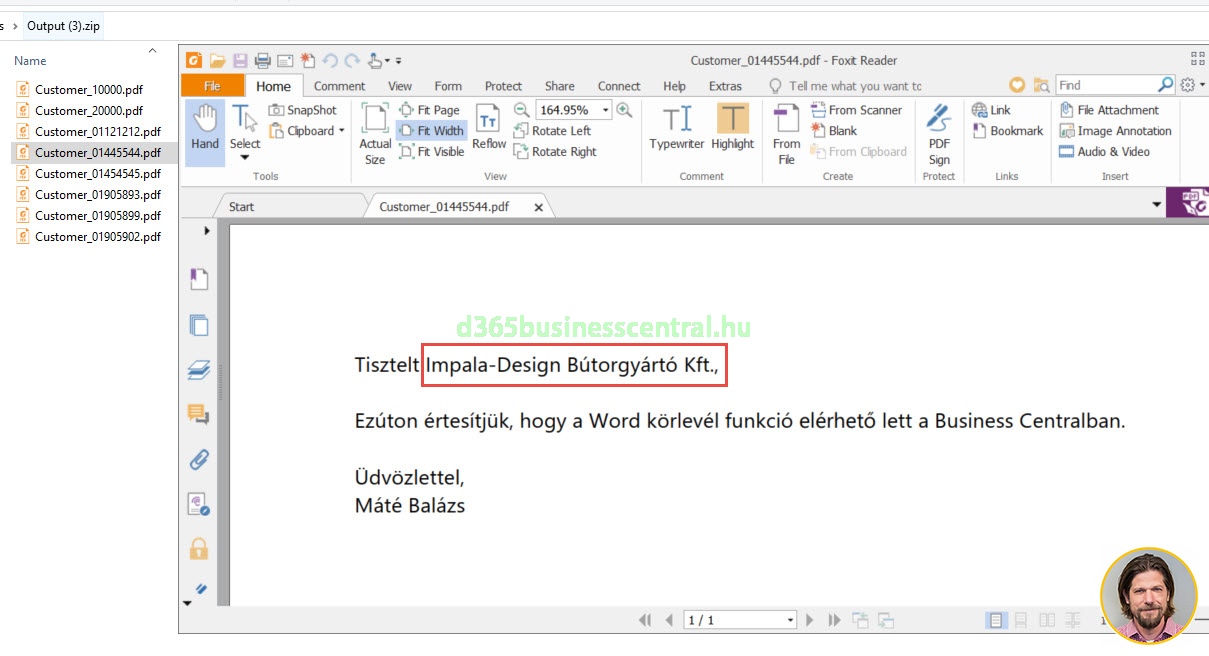Image resolution: width=1209 pixels, height=656 pixels.
Task: Expand the Clipboard dropdown arrow
Action: click(x=341, y=131)
